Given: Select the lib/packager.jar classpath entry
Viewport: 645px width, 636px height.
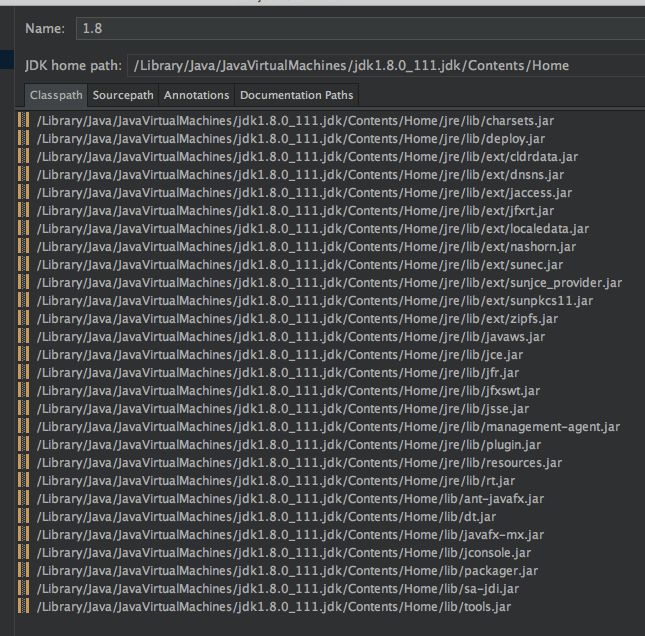Looking at the screenshot, I should tap(288, 571).
